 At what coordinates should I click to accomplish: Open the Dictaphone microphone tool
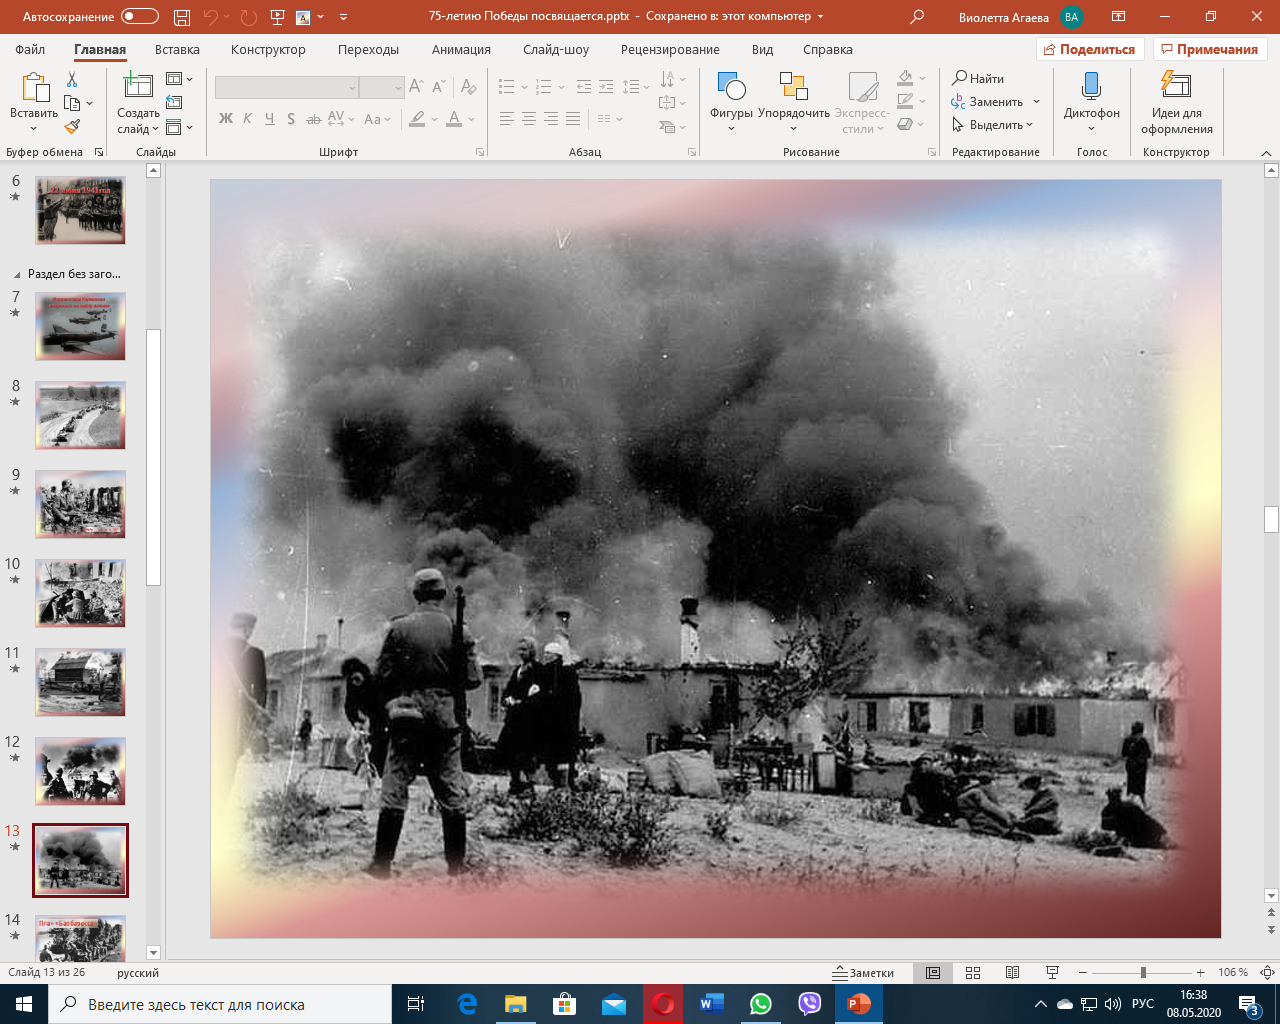pyautogui.click(x=1091, y=100)
